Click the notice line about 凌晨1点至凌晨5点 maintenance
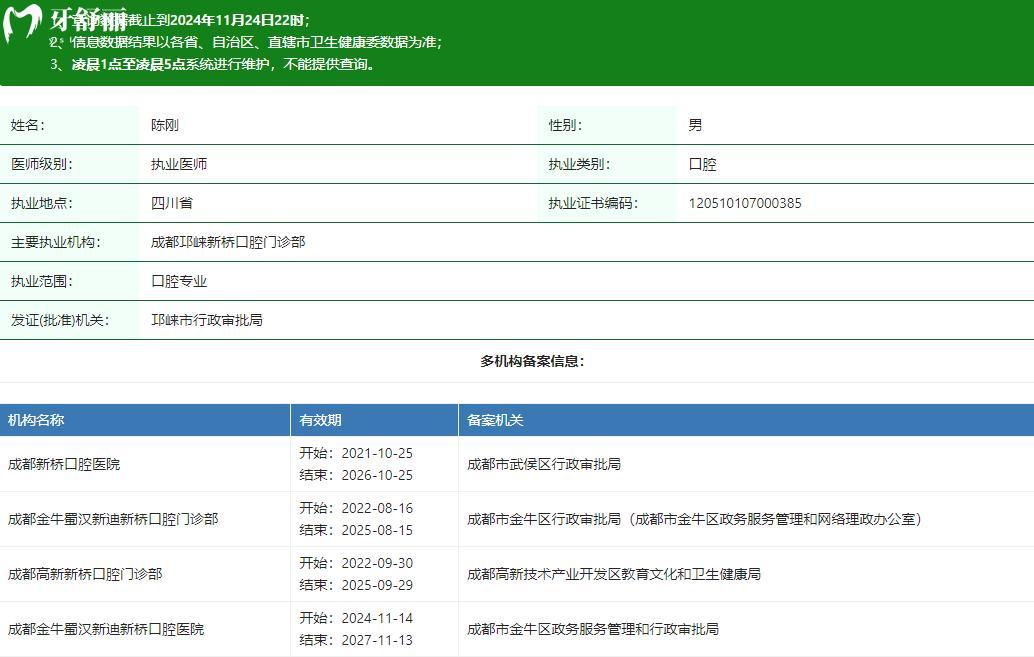The image size is (1034, 657). [213, 64]
